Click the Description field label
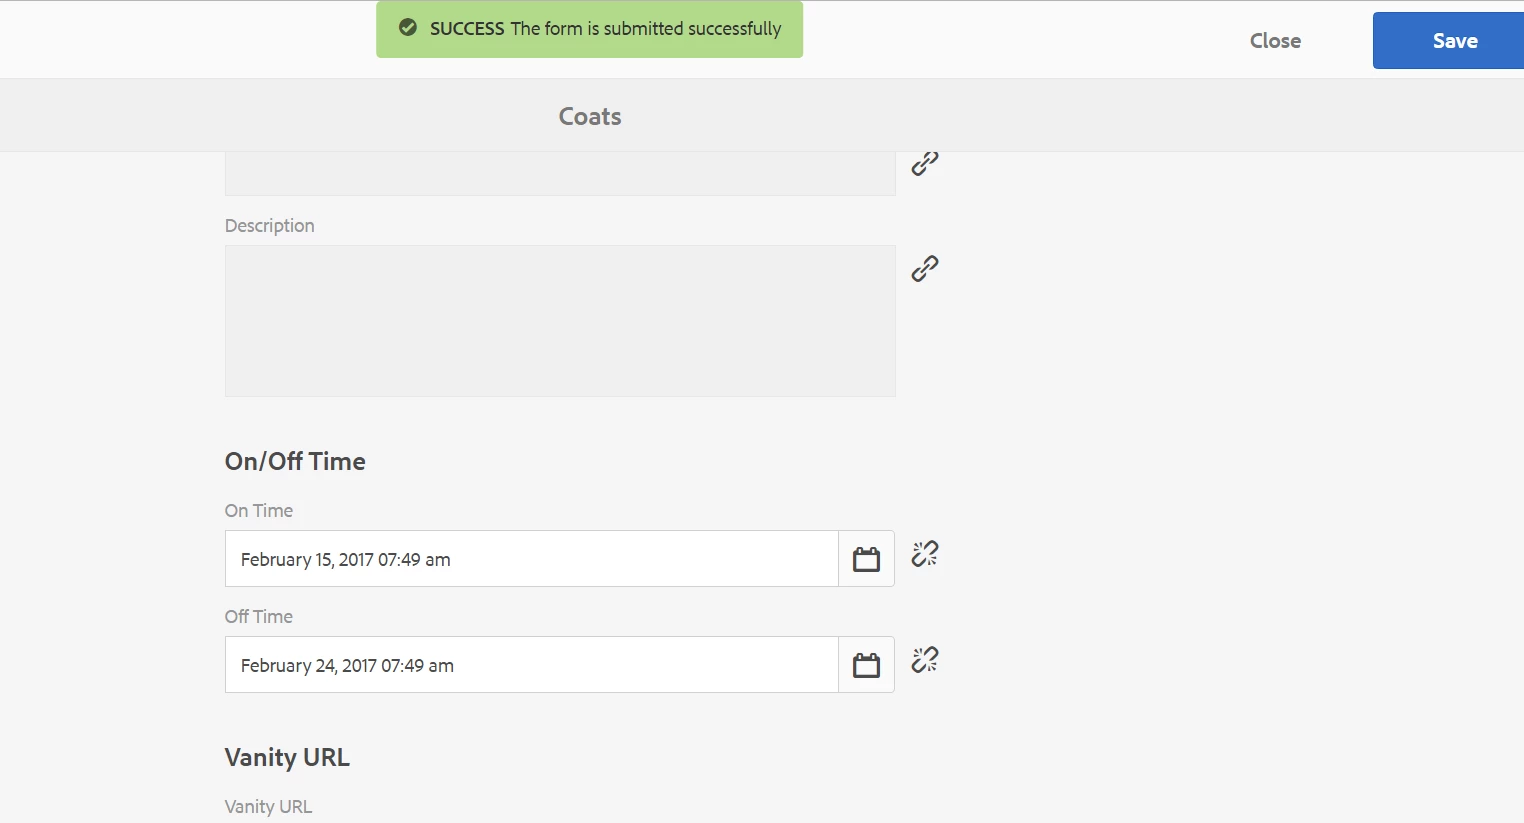This screenshot has width=1524, height=823. point(270,226)
